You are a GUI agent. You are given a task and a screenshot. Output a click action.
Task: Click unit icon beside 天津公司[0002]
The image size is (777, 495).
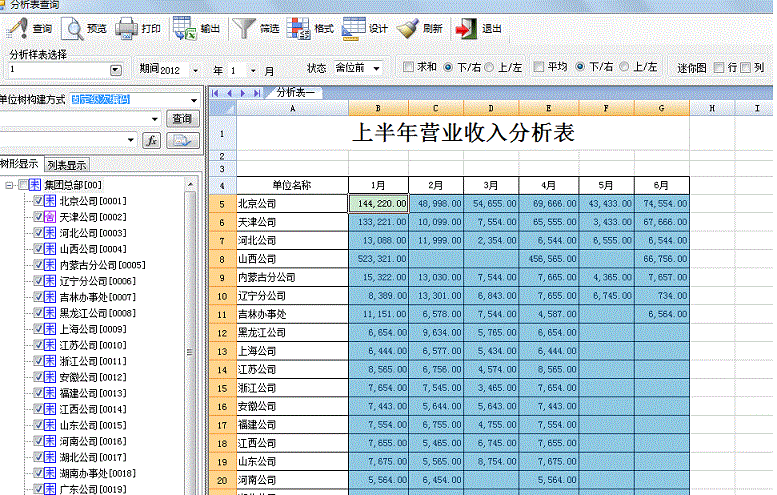[x=50, y=217]
